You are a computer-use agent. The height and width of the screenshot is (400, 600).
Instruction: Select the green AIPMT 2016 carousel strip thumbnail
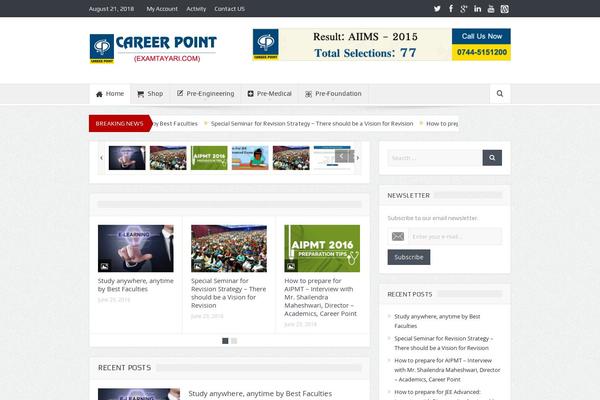pyautogui.click(x=209, y=158)
